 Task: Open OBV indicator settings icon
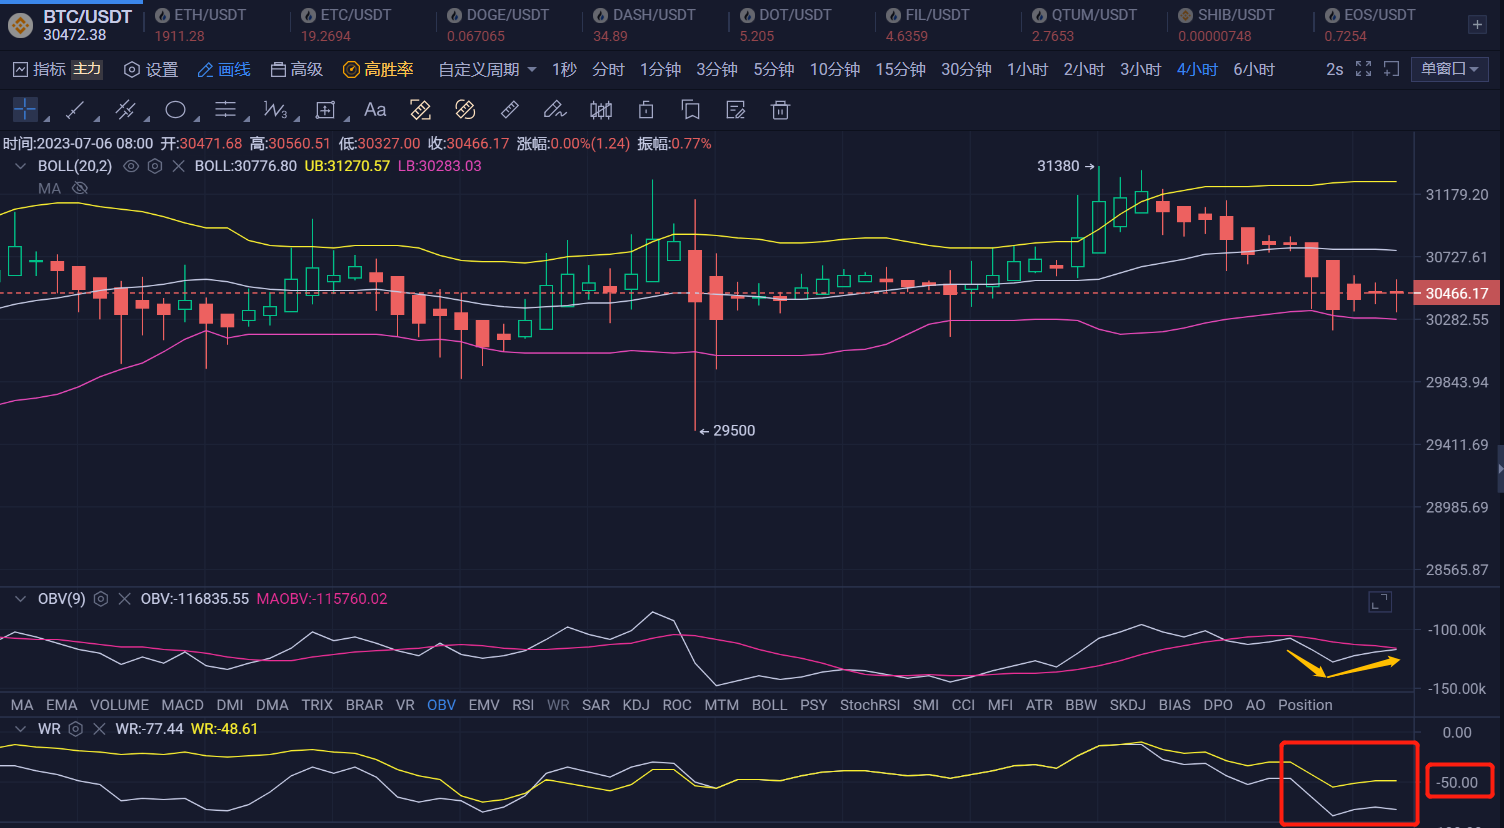(101, 599)
